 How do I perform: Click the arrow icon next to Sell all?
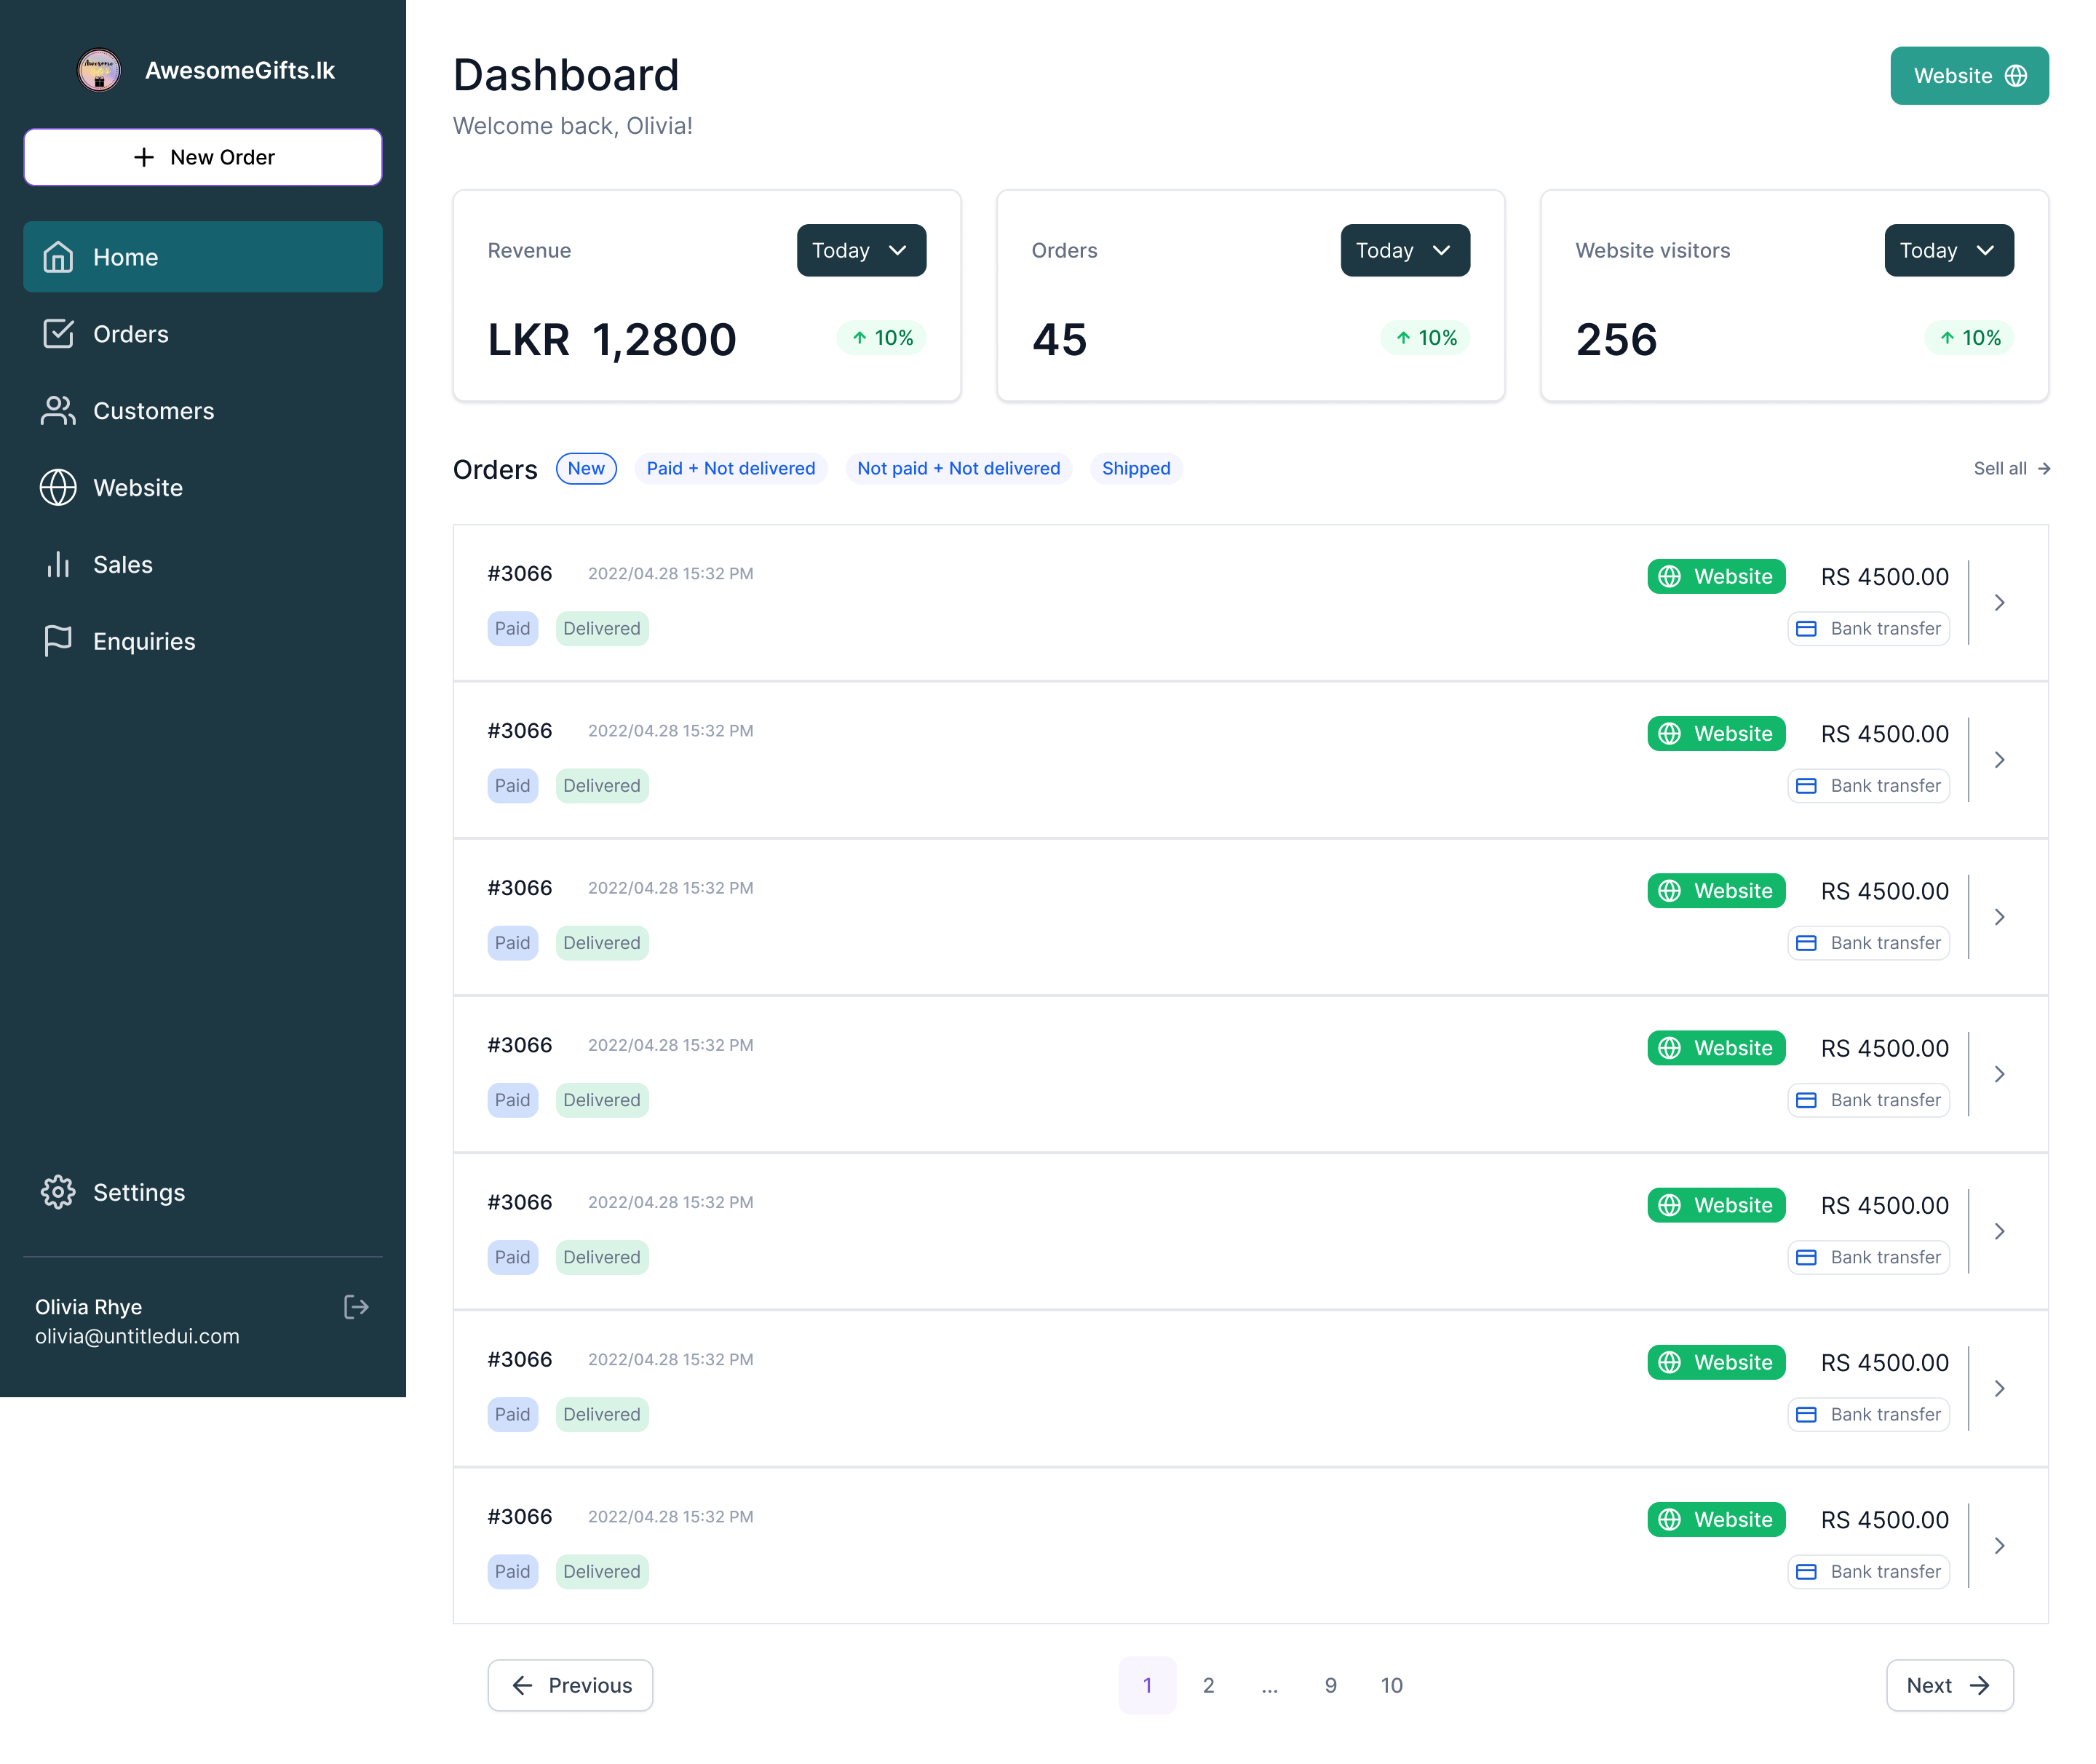coord(2044,468)
